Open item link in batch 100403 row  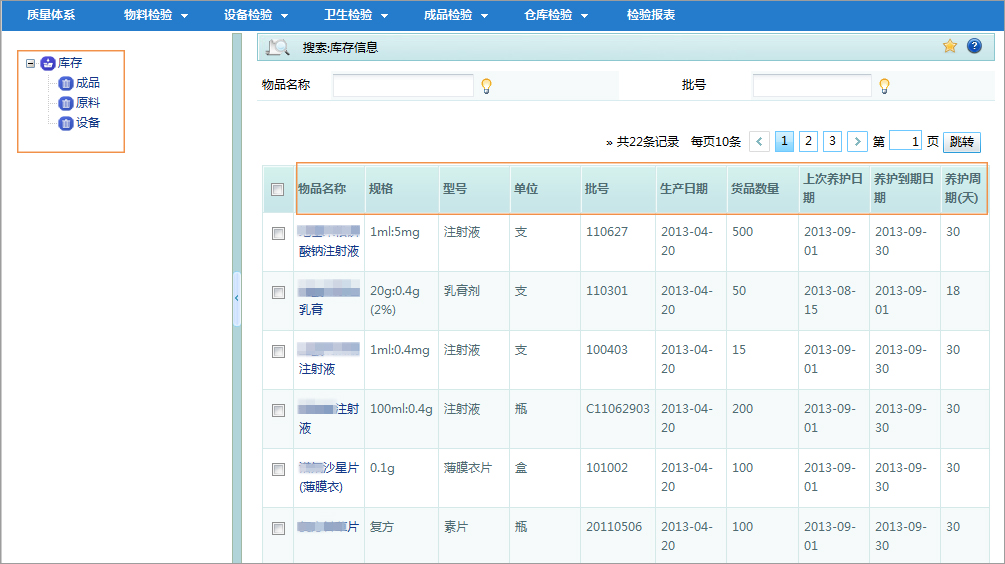(x=328, y=359)
